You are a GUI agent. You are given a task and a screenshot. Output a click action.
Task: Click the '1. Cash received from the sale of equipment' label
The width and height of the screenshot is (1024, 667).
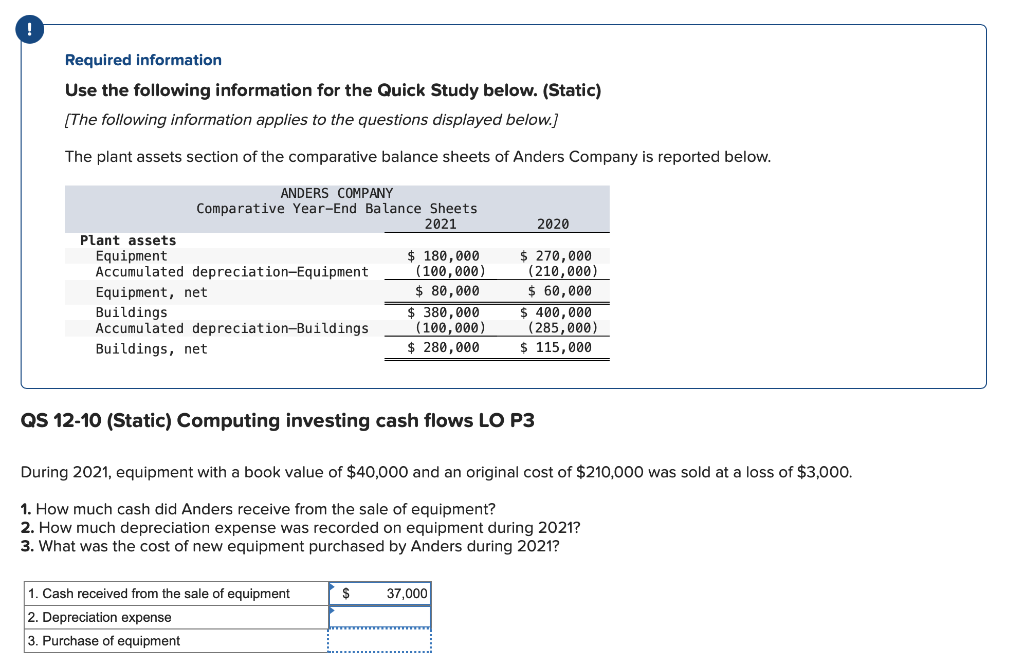coord(159,593)
